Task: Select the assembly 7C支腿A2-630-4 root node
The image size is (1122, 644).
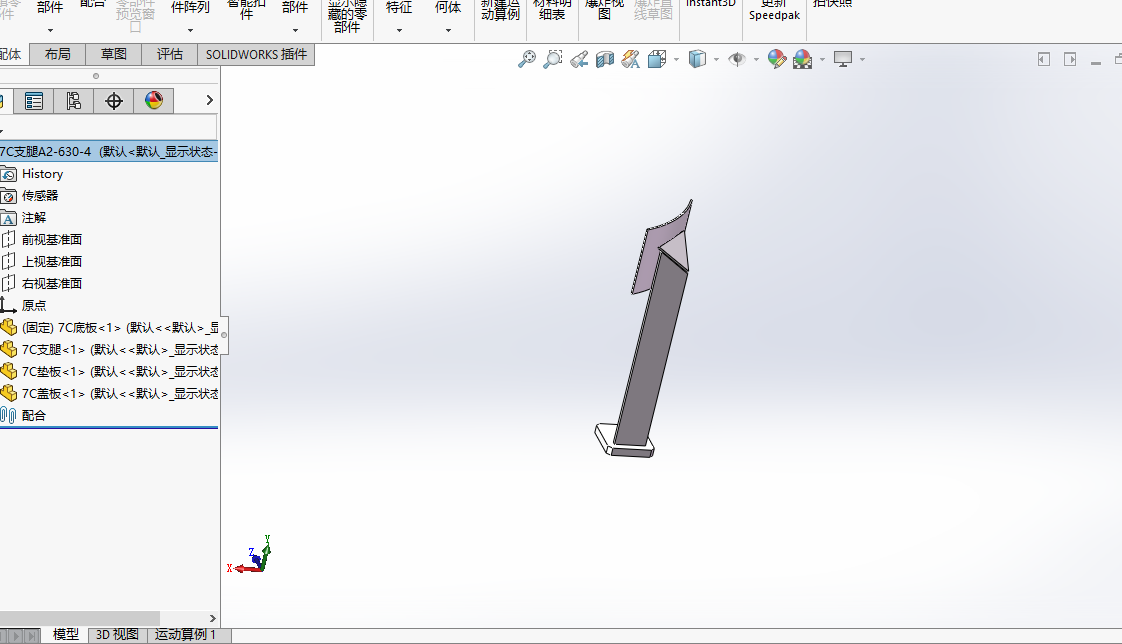Action: coord(109,152)
